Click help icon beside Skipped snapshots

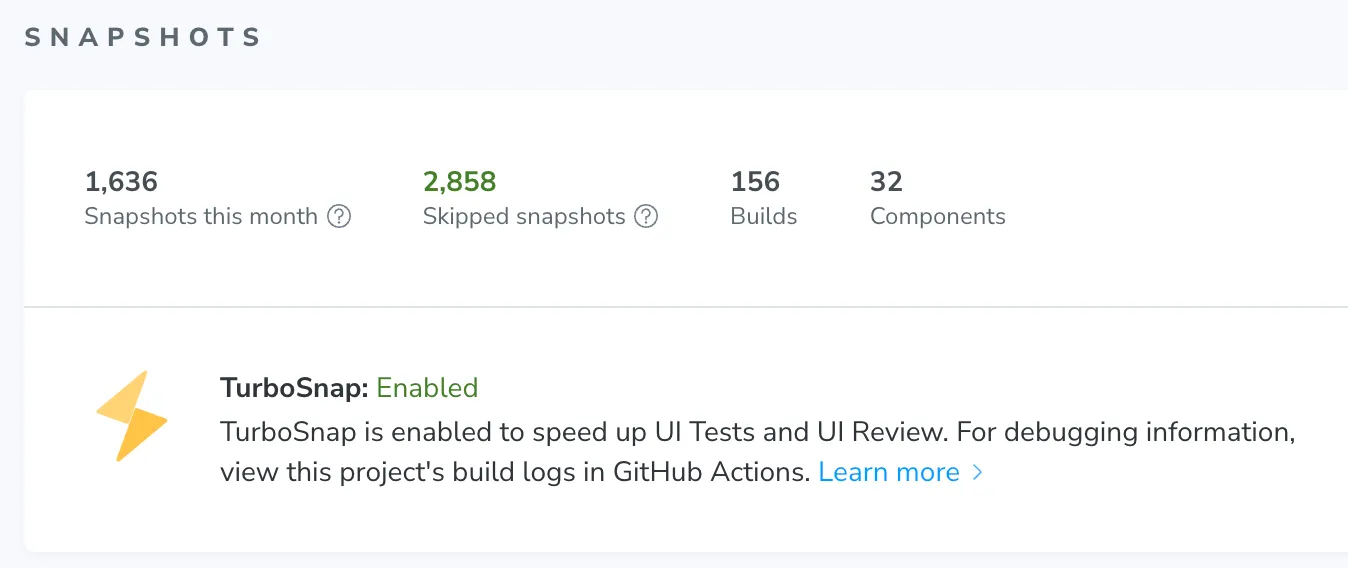[x=647, y=216]
